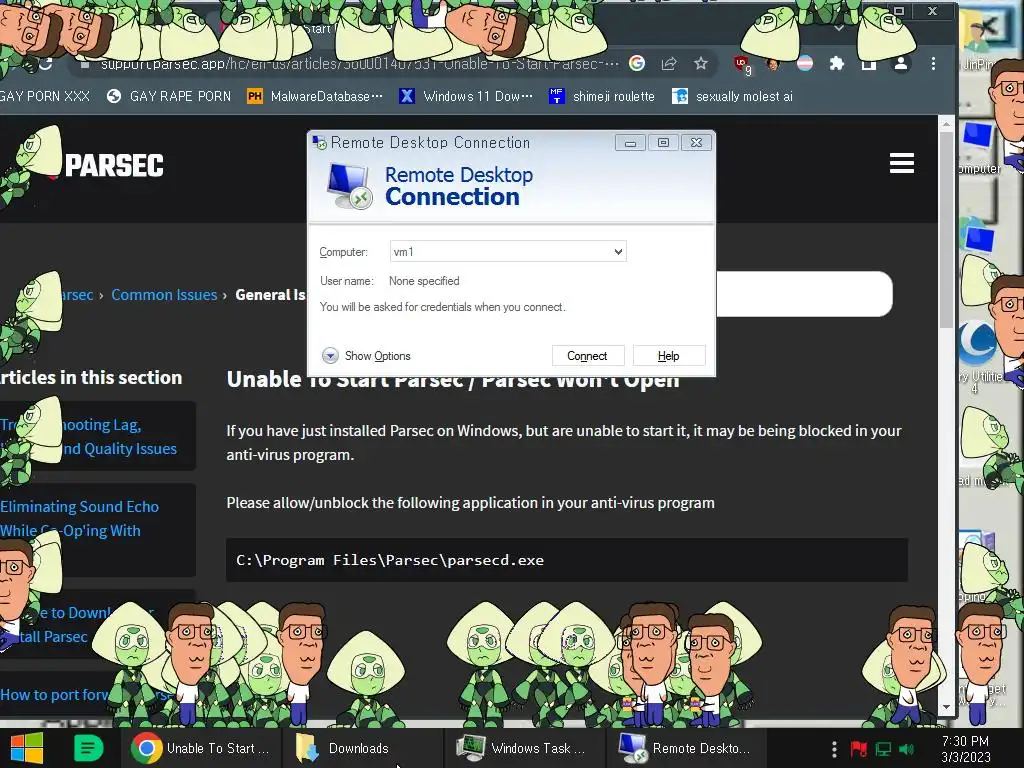Screen dimensions: 1024x768
Task: Click the 'None specified' user name text
Action: coord(424,281)
